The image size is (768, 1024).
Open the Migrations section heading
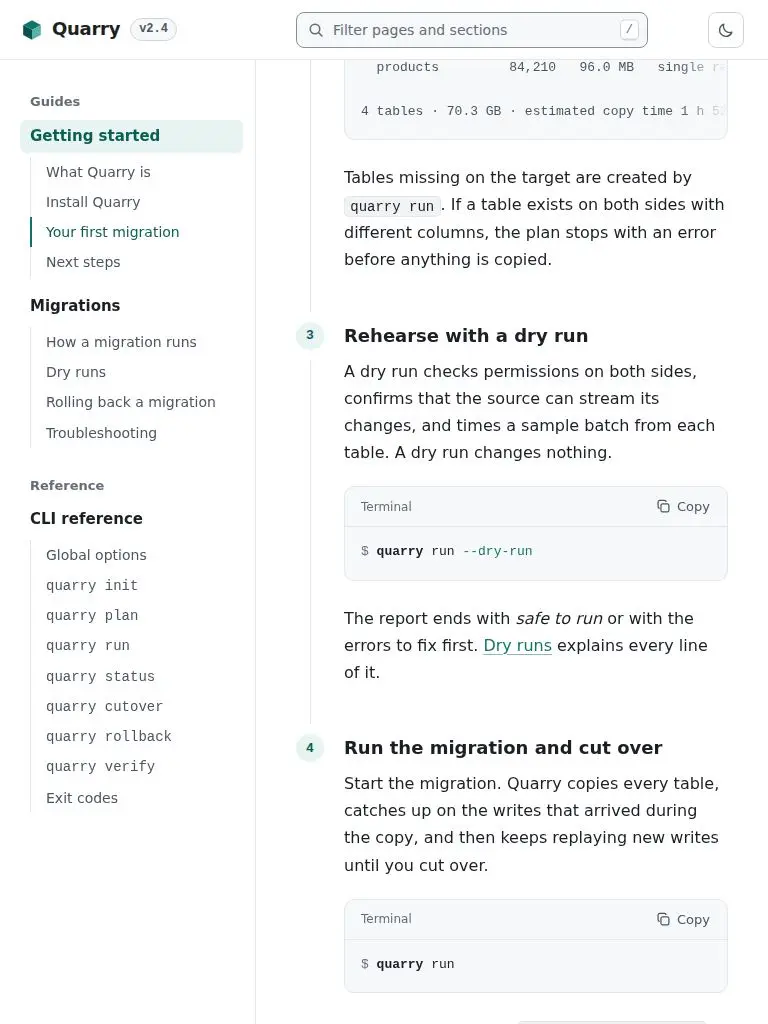pyautogui.click(x=75, y=306)
